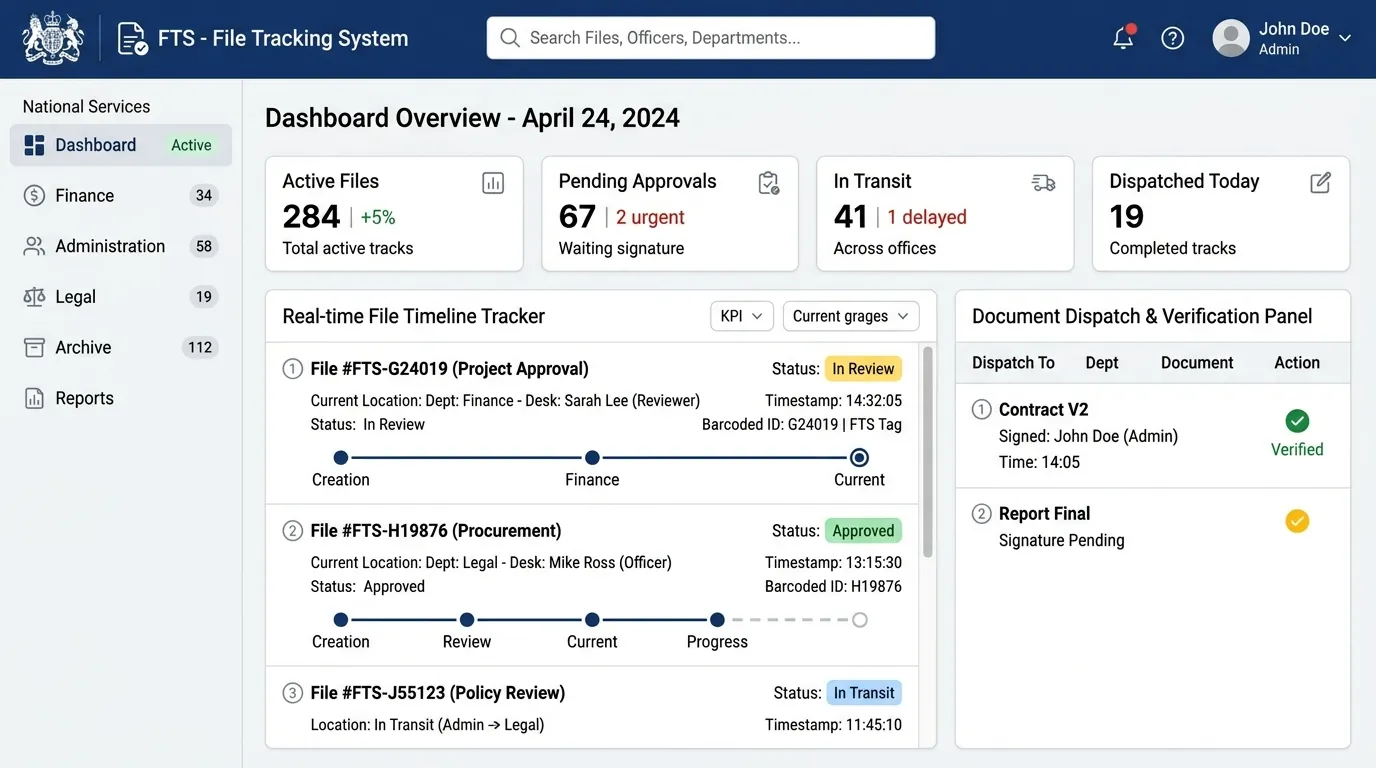Click the Dispatched Today edit icon
Screen dimensions: 1376x768
click(x=1320, y=182)
